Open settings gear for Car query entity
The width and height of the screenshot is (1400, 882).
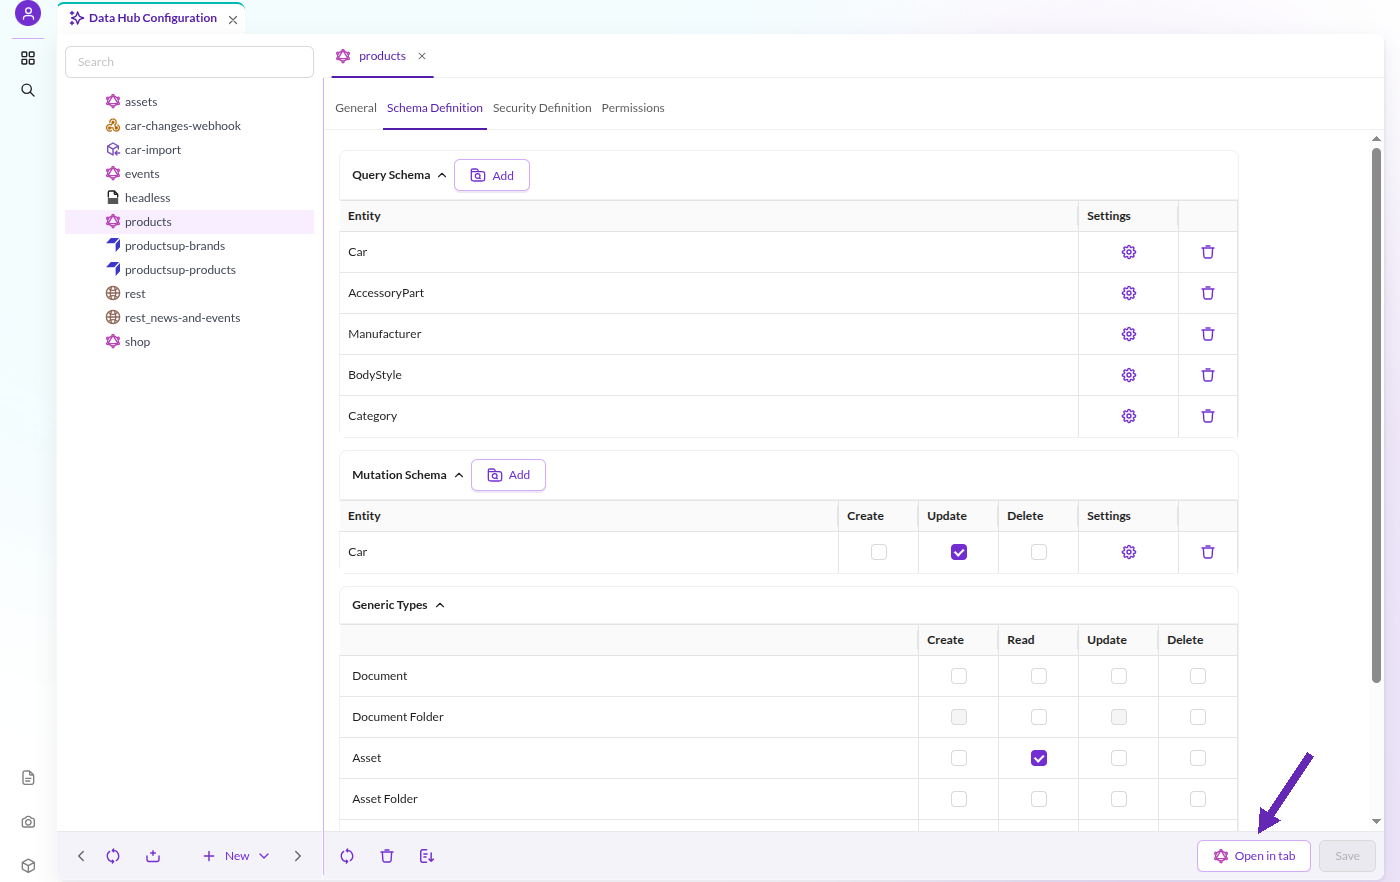[x=1129, y=252]
